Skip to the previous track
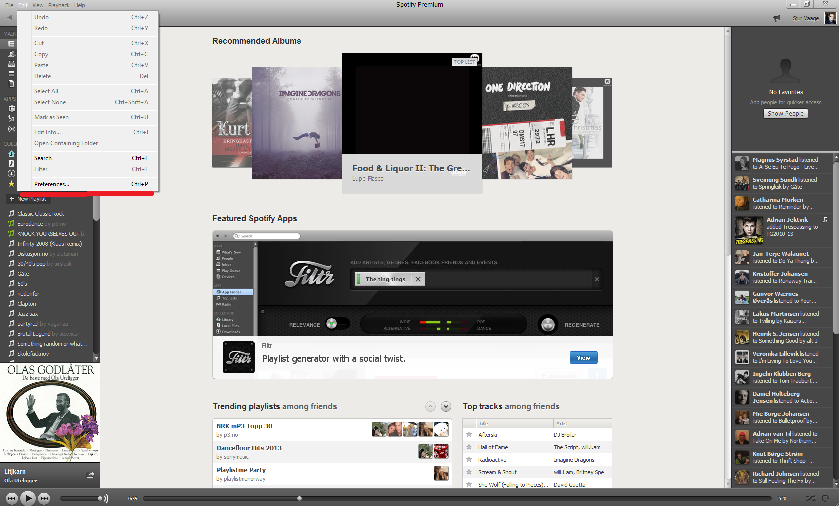The width and height of the screenshot is (839, 506). tap(11, 499)
